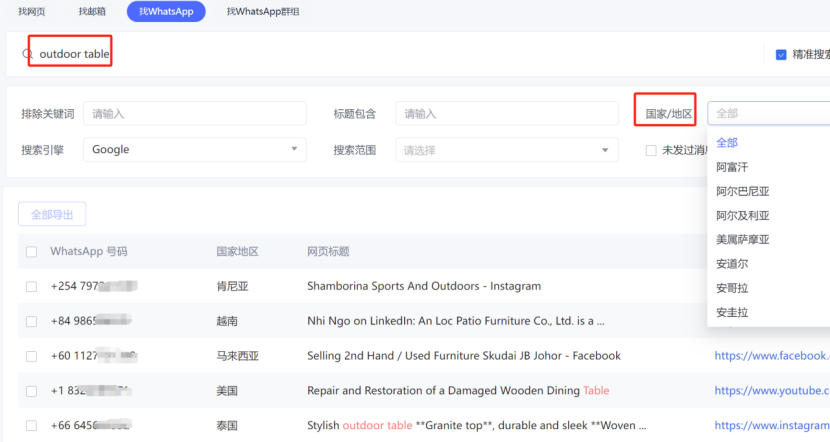Click the WhatsApp 号码 column header
The width and height of the screenshot is (830, 442).
pyautogui.click(x=89, y=251)
